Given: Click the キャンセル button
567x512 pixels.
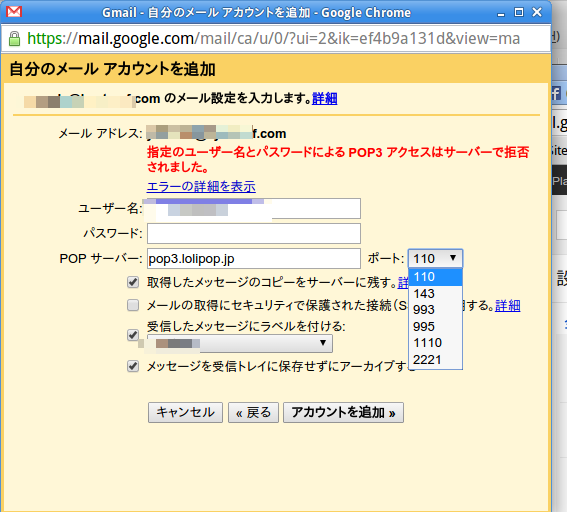Looking at the screenshot, I should (185, 412).
